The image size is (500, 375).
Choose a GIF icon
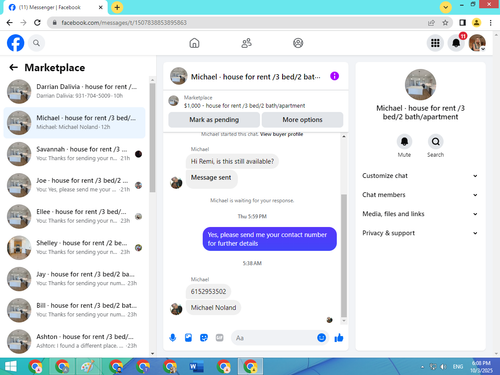pyautogui.click(x=219, y=338)
